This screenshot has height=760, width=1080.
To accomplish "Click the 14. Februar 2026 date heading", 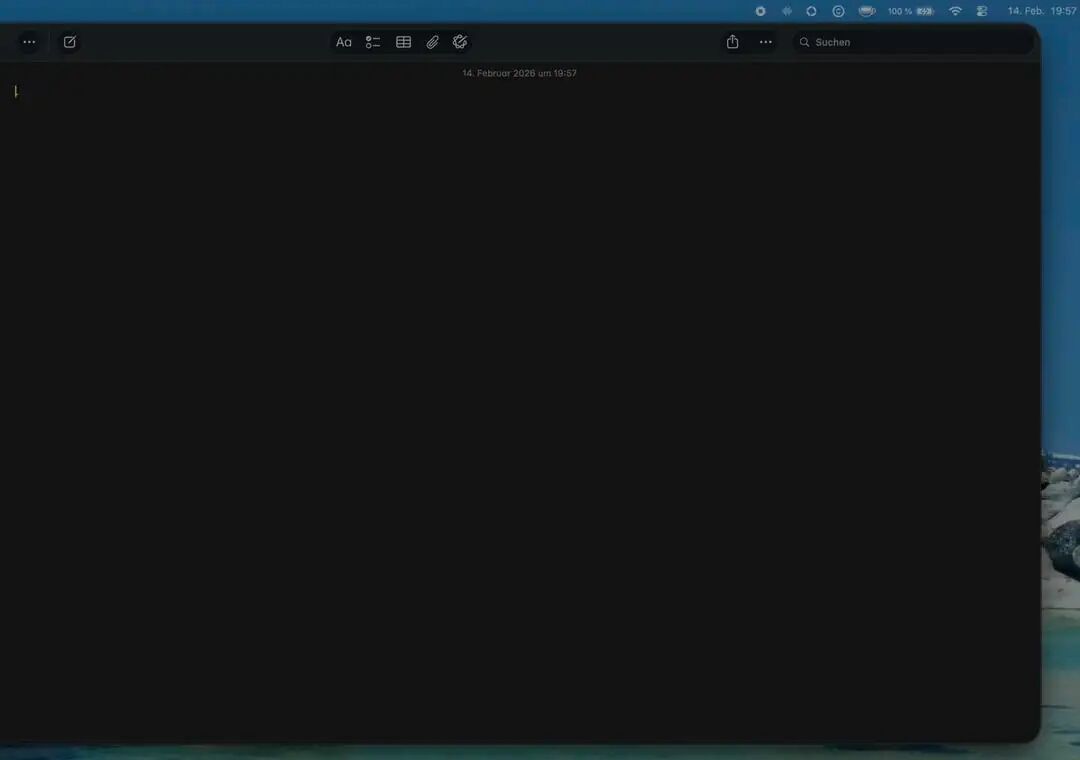I will [520, 73].
